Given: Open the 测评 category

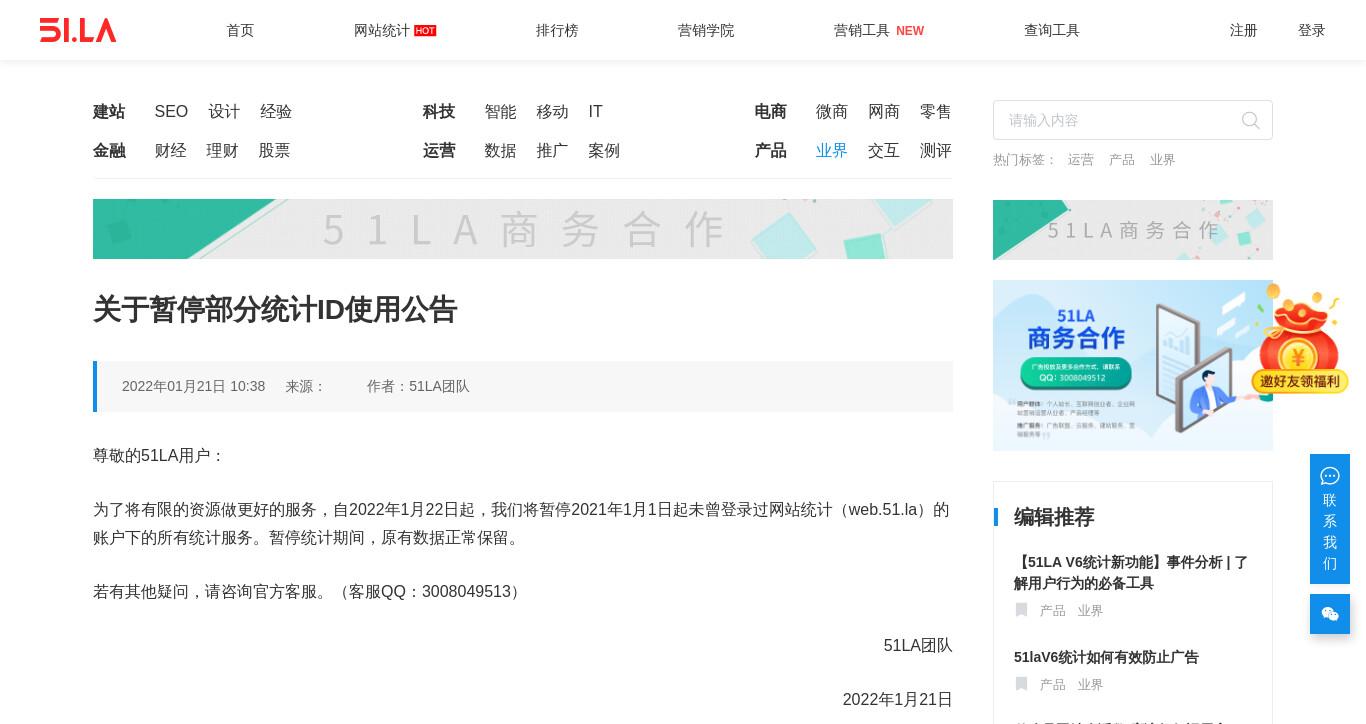Looking at the screenshot, I should (936, 151).
